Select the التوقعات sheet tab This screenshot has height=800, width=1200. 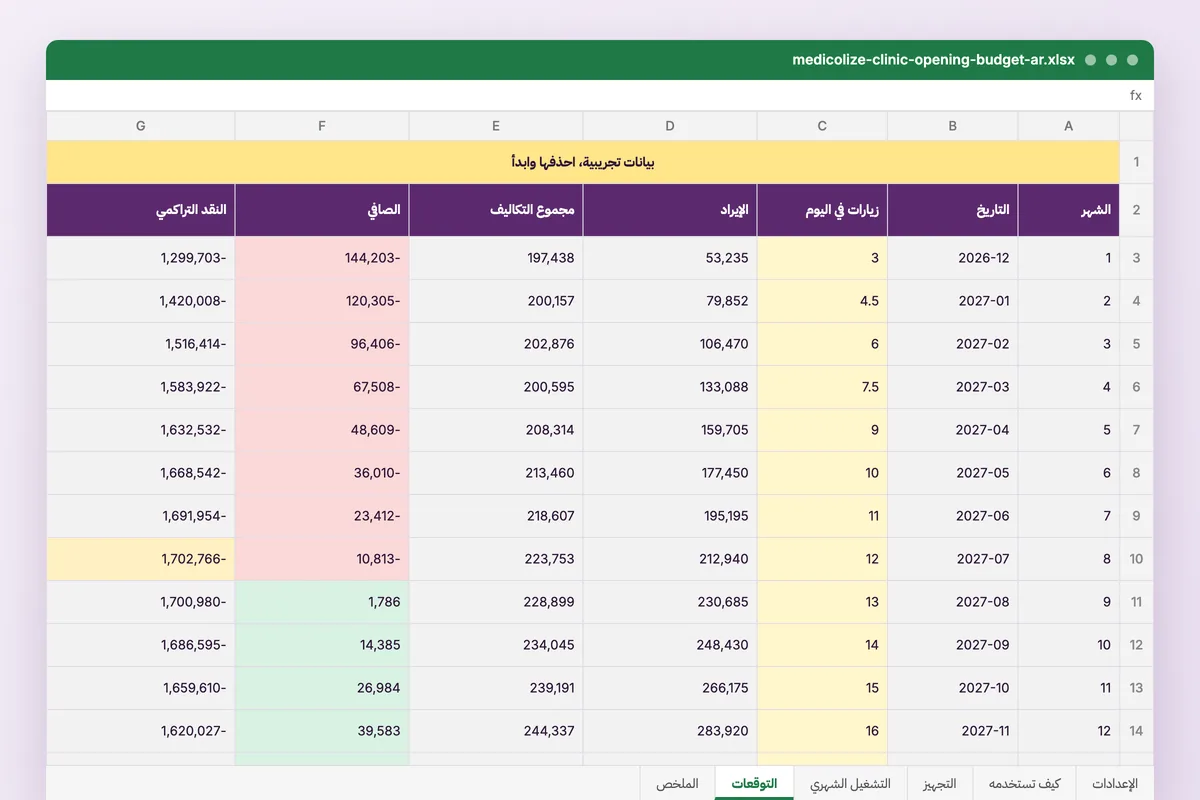[755, 784]
